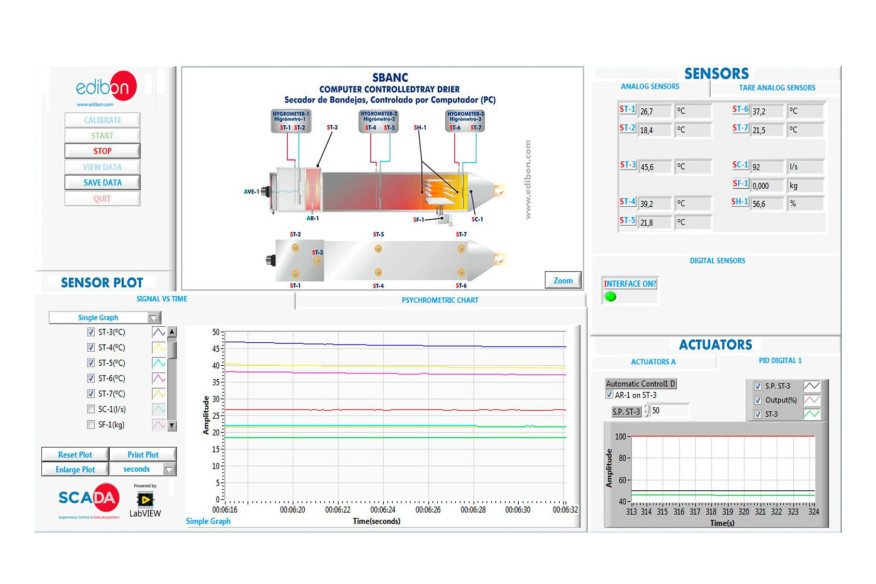Click the SC-1 plot line icon in legend
This screenshot has width=876, height=584.
pos(159,410)
